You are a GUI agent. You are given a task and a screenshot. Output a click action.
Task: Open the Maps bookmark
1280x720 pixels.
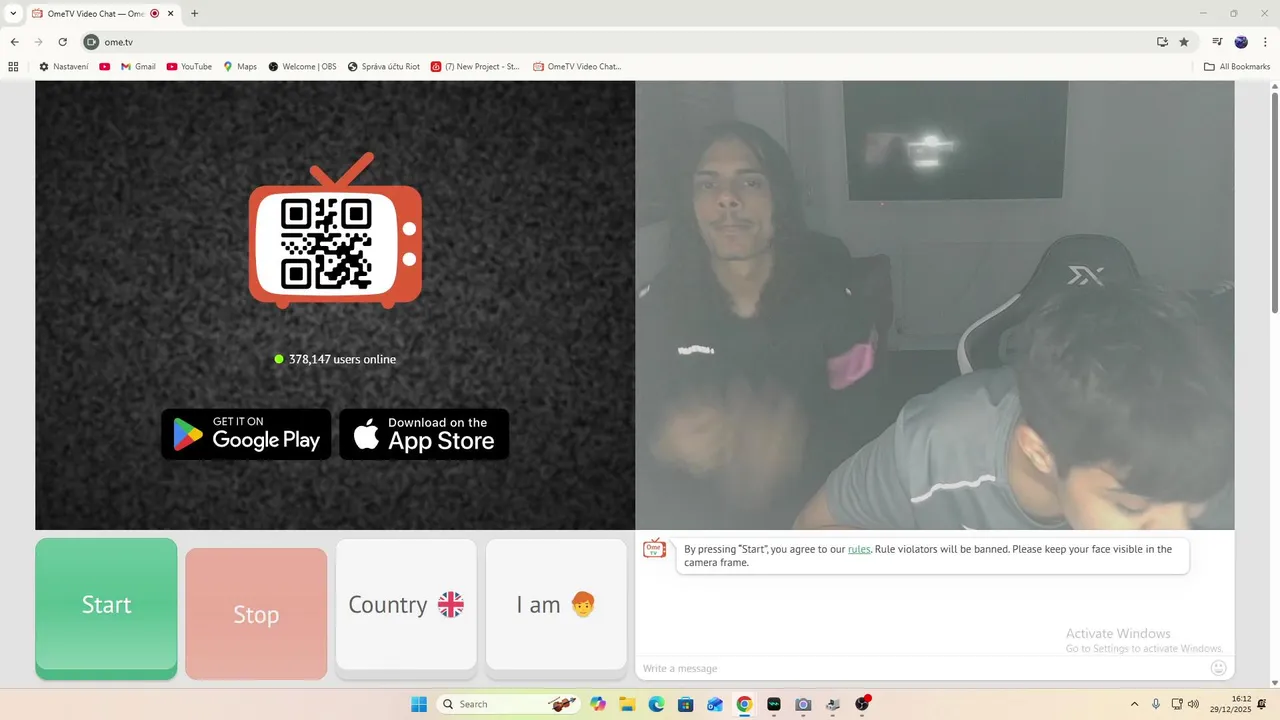[240, 67]
